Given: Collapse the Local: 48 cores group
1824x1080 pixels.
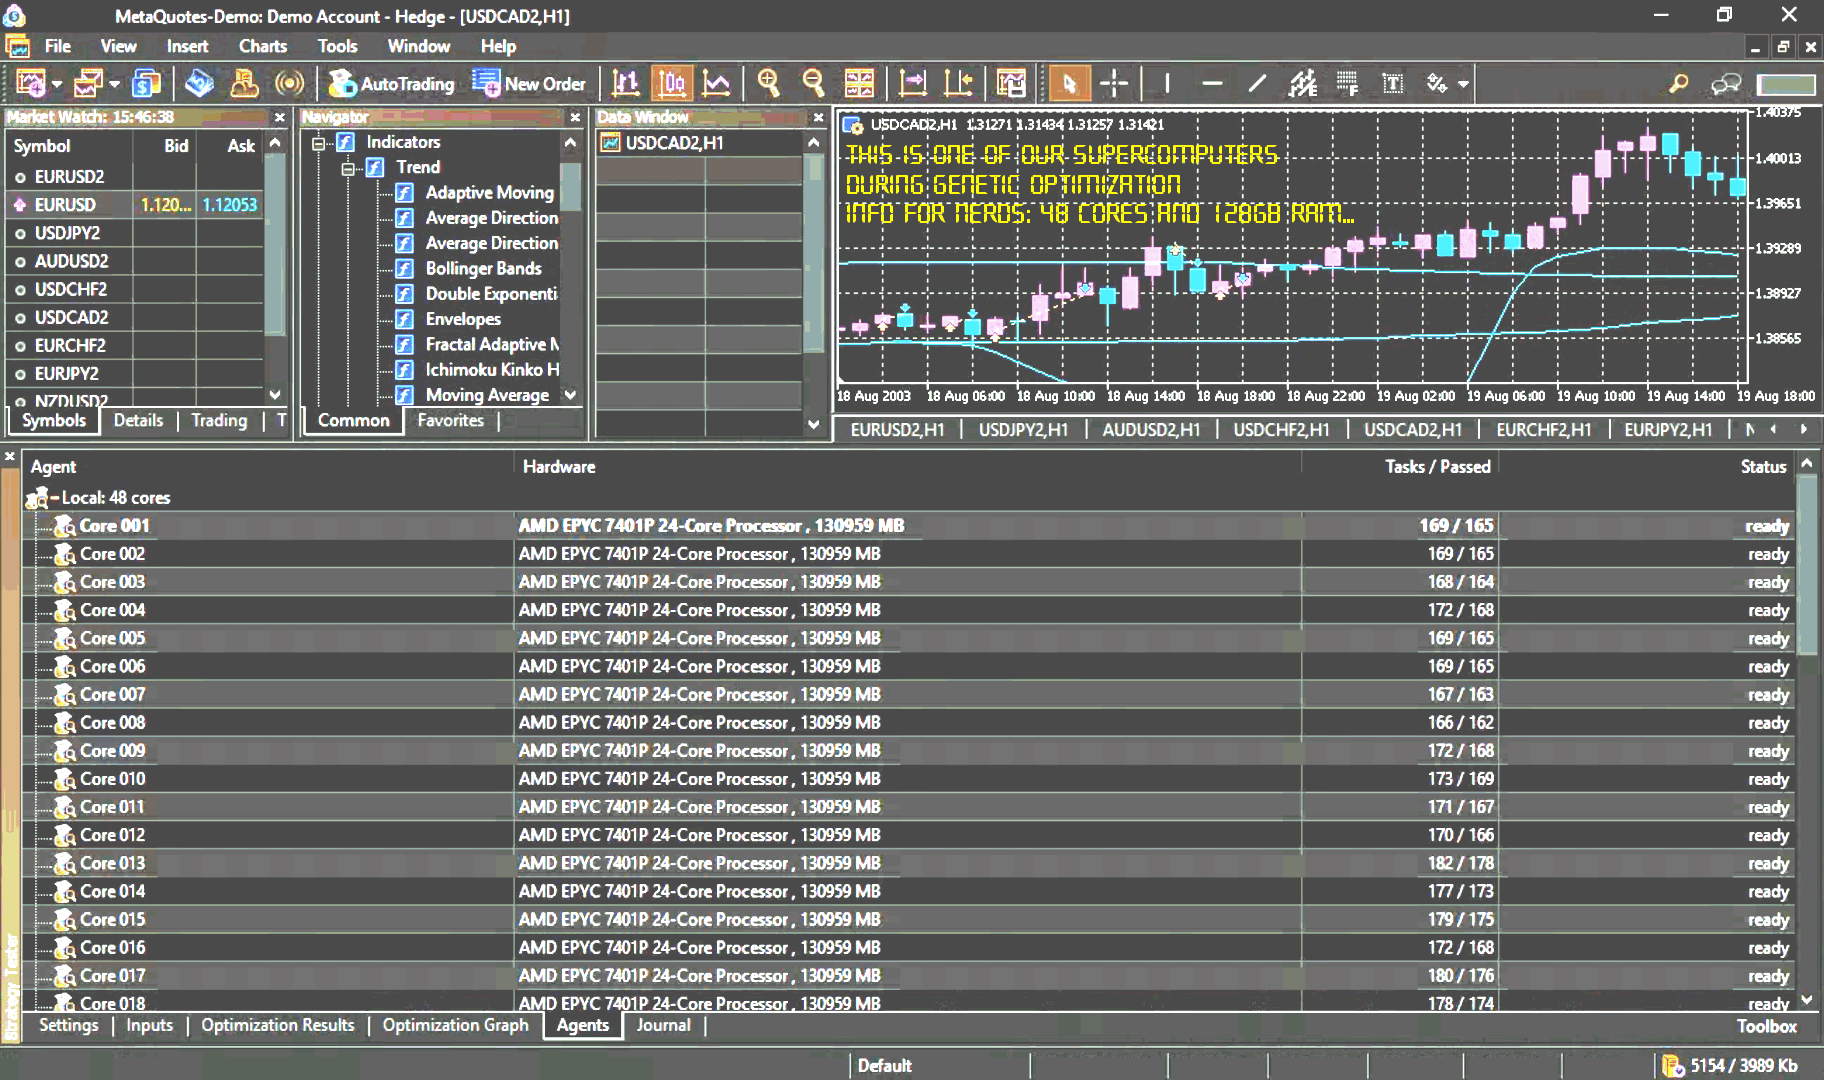Looking at the screenshot, I should tap(55, 497).
